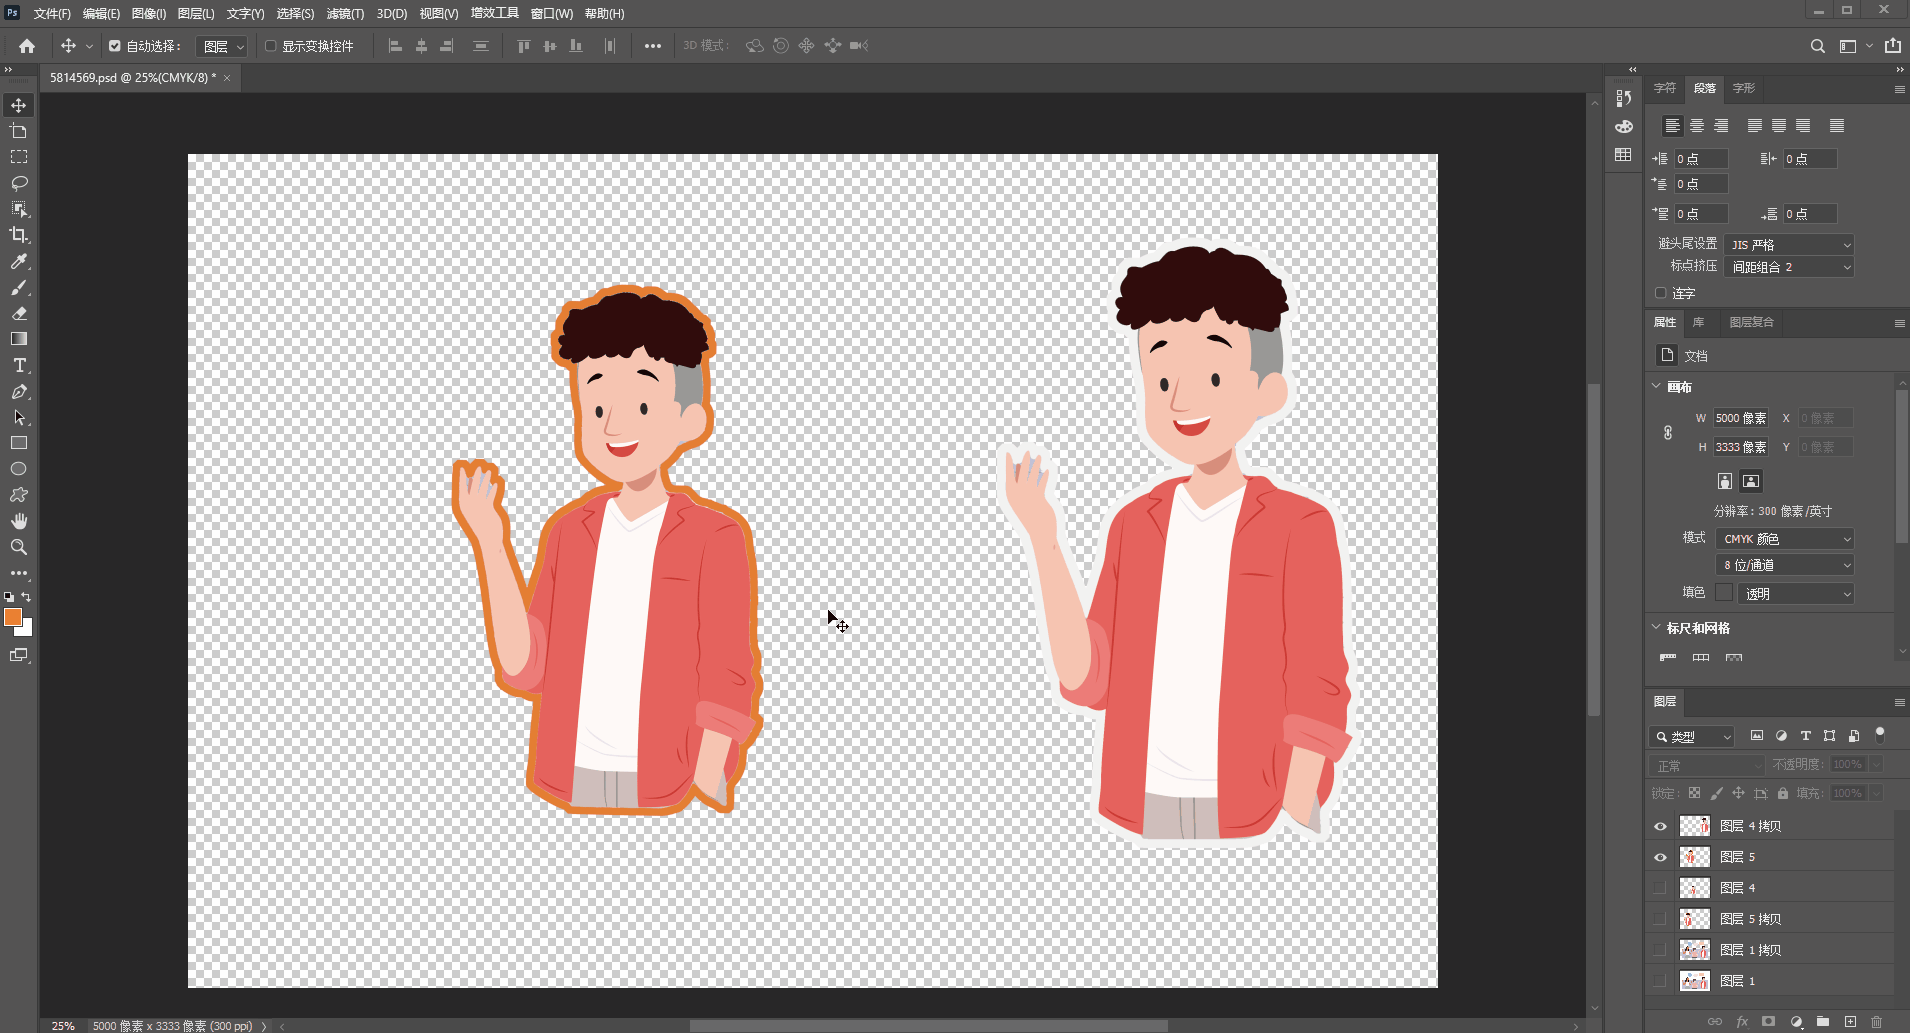
Task: Open the Edit Toolbar ellipsis
Action: (x=19, y=573)
